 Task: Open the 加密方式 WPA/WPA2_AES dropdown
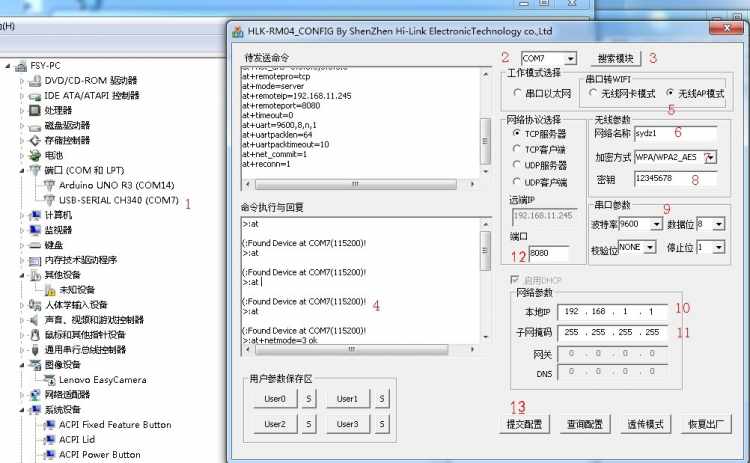point(710,157)
